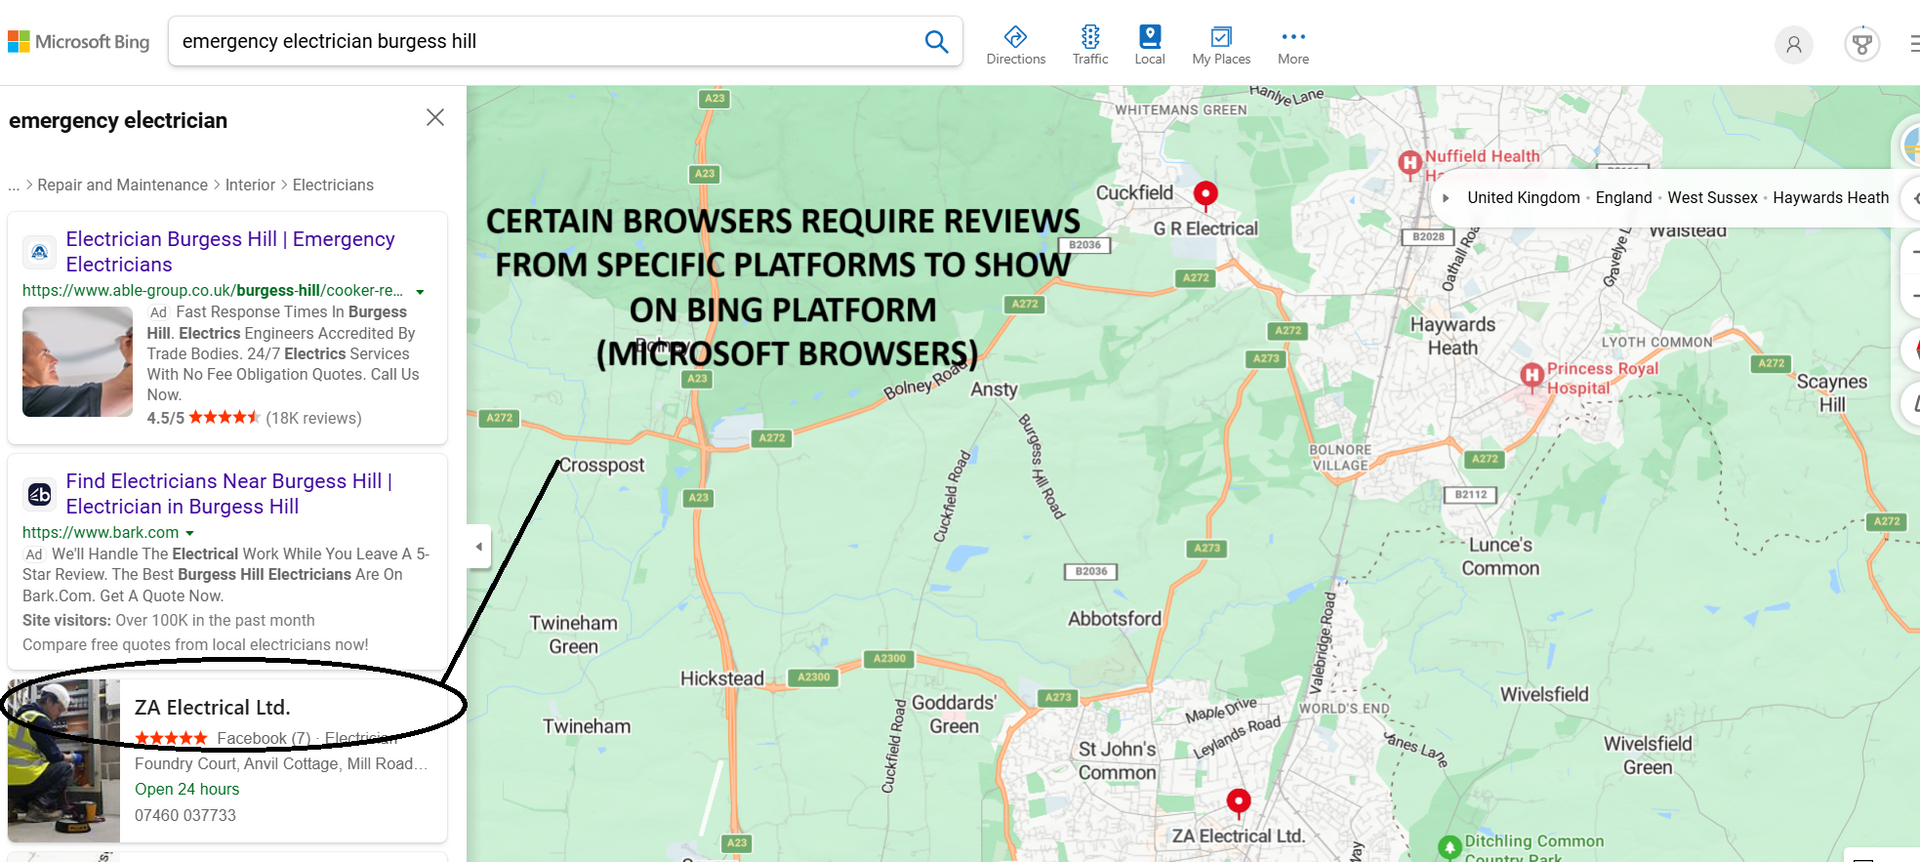Click the Bolnore Village map label

tap(1341, 458)
